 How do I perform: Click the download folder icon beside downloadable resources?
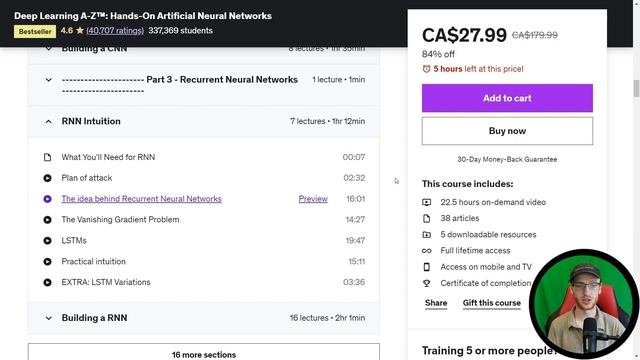pyautogui.click(x=427, y=235)
